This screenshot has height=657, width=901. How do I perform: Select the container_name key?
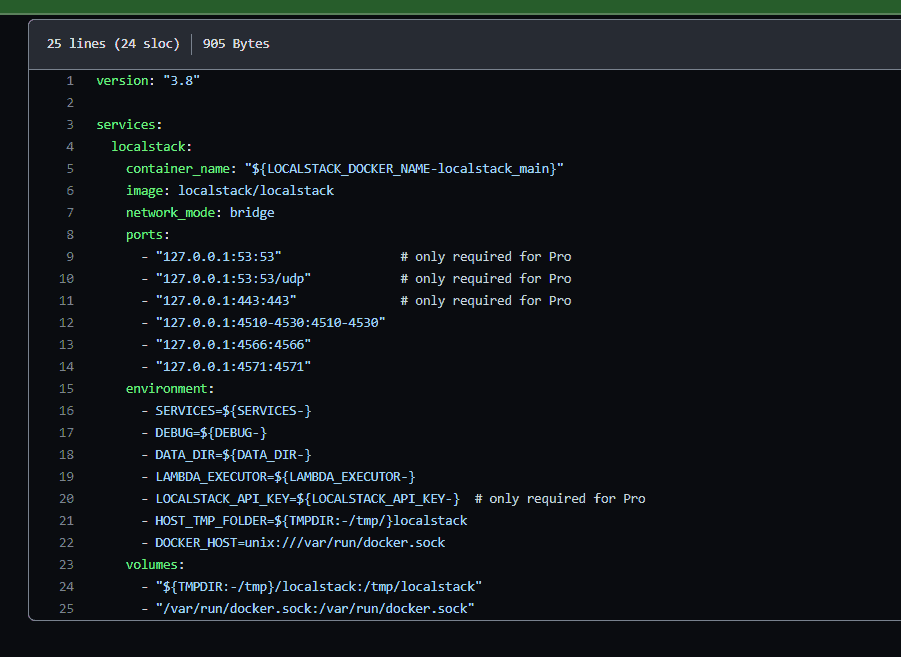173,168
